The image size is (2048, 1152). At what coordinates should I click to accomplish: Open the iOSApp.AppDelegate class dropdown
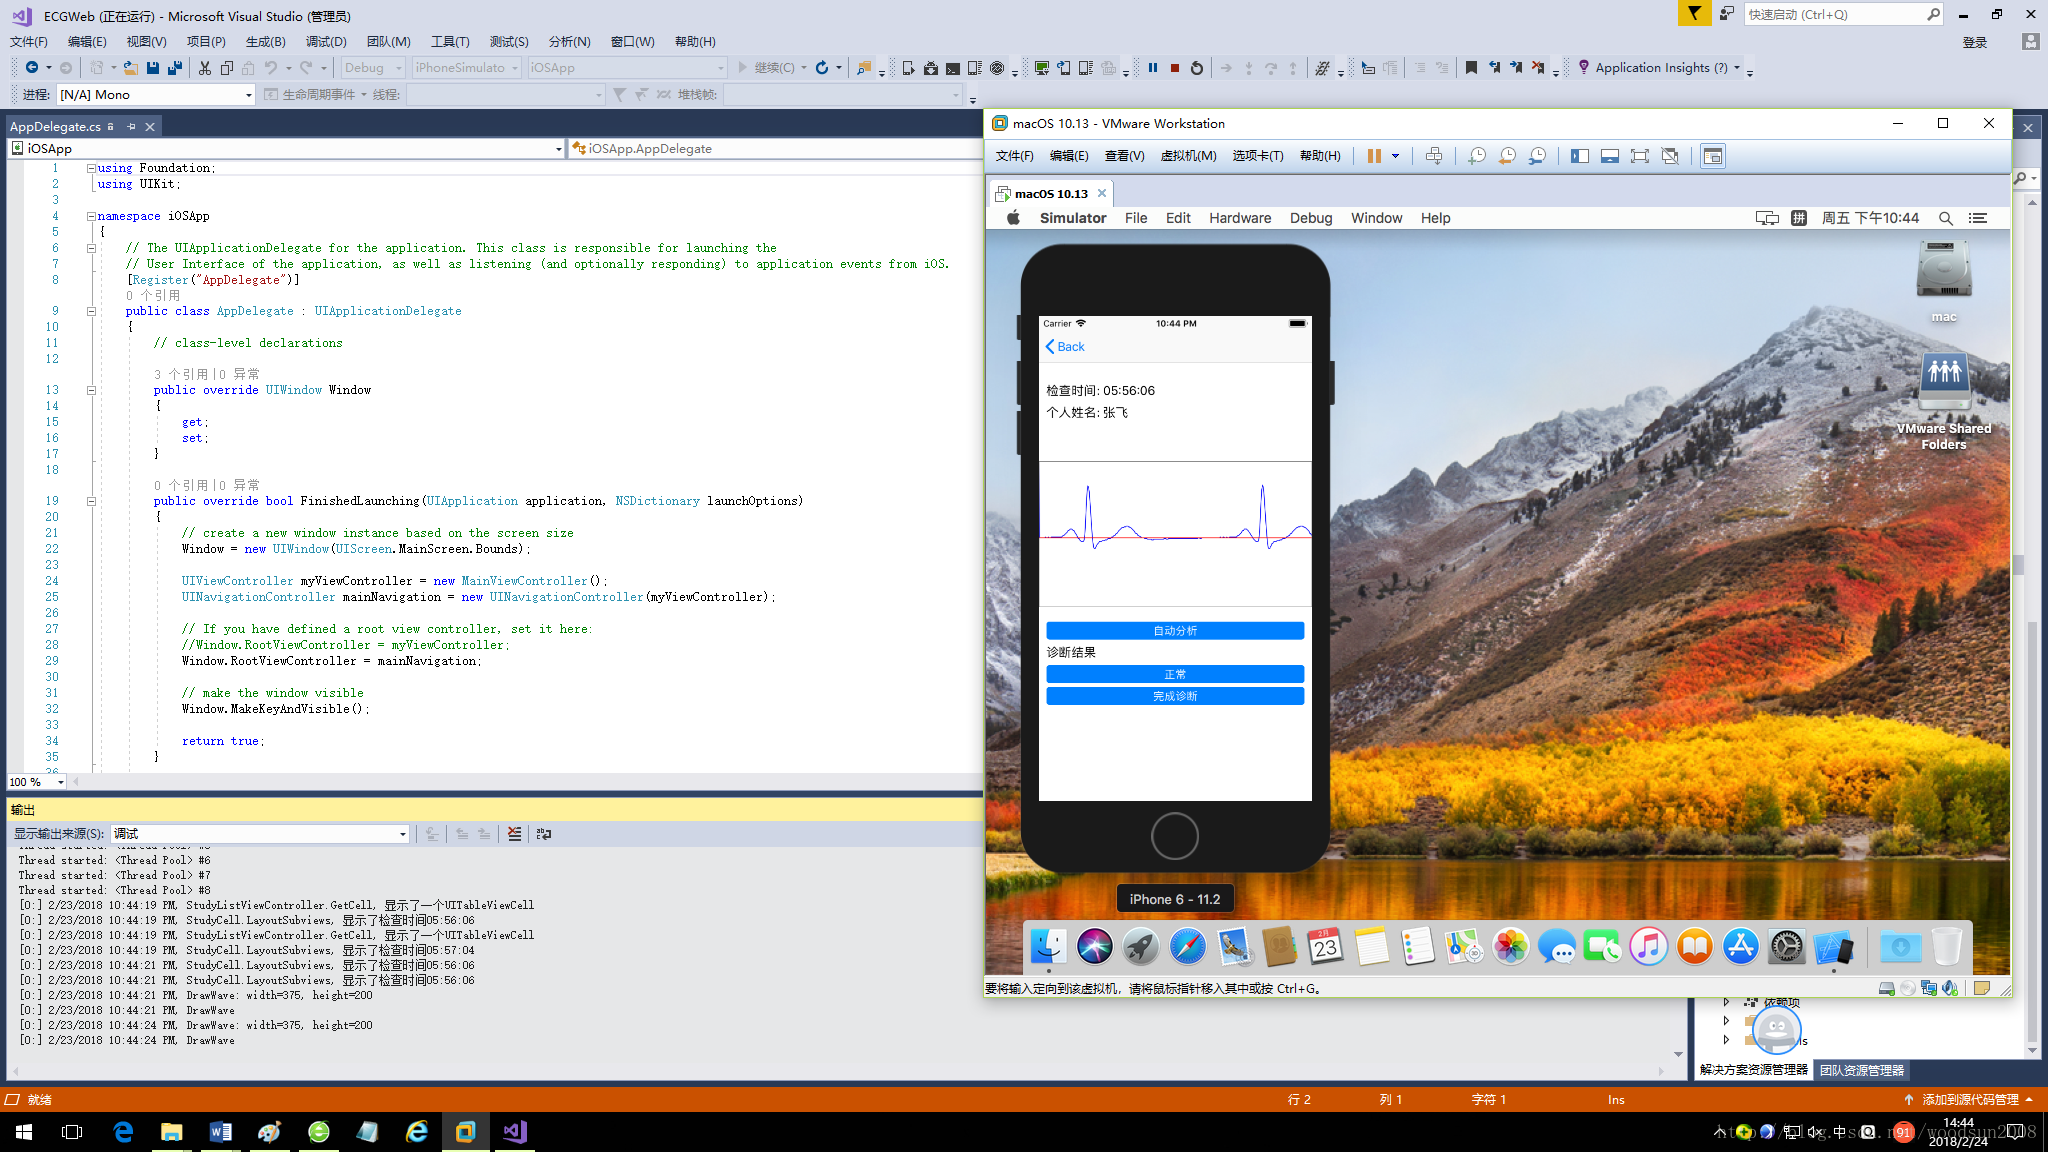(x=775, y=149)
